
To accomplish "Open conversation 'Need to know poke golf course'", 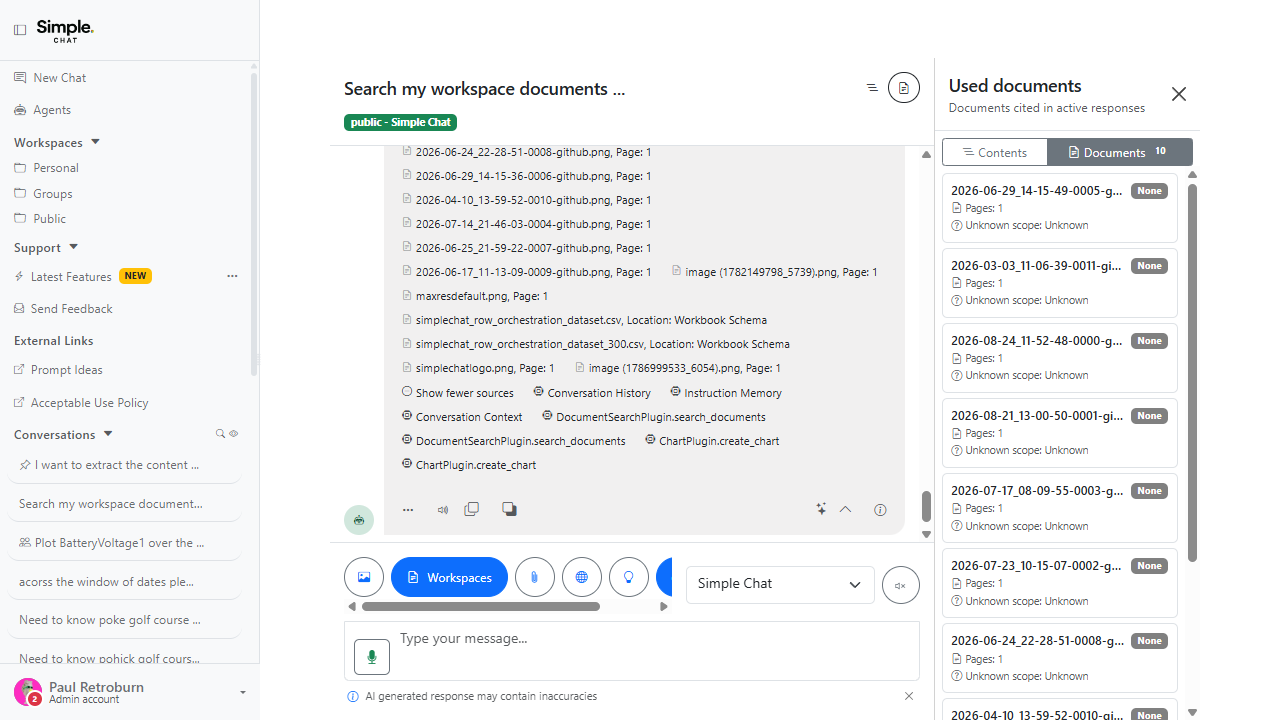I will pos(124,620).
